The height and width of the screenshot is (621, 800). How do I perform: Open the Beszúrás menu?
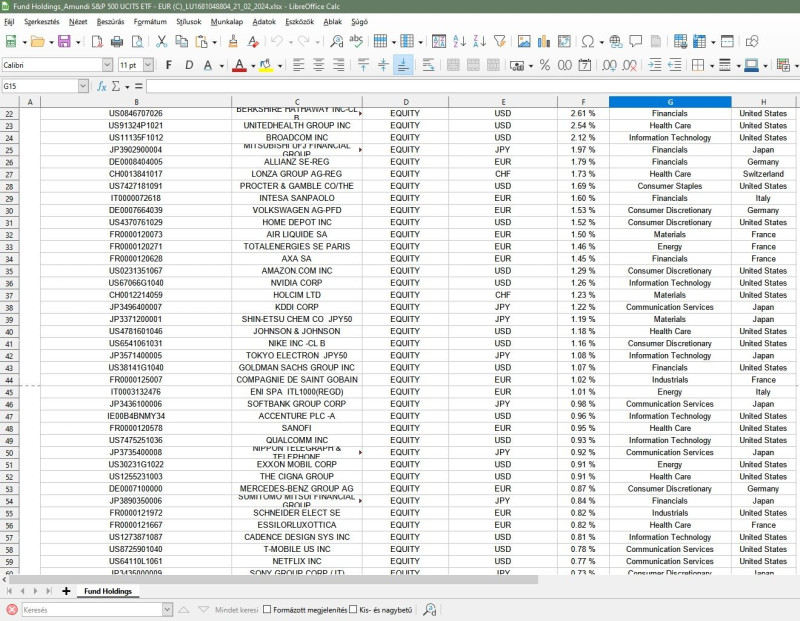(x=110, y=22)
